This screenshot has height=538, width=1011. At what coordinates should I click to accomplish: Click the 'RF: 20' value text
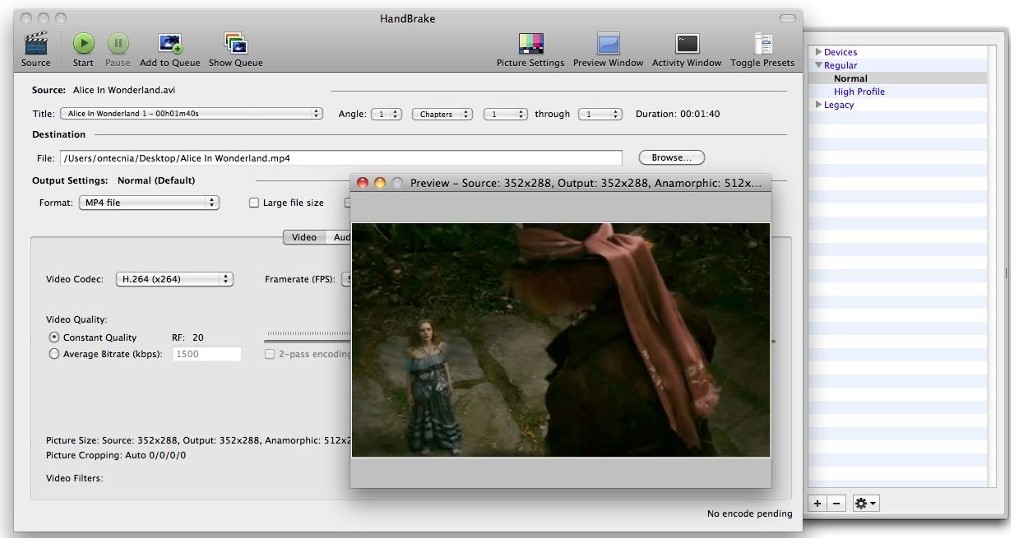pyautogui.click(x=188, y=337)
